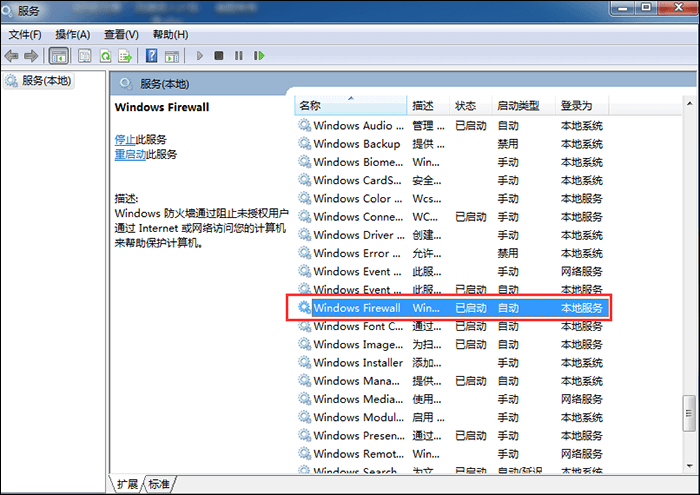Select the Windows Conne... service row
The width and height of the screenshot is (700, 495).
click(452, 217)
